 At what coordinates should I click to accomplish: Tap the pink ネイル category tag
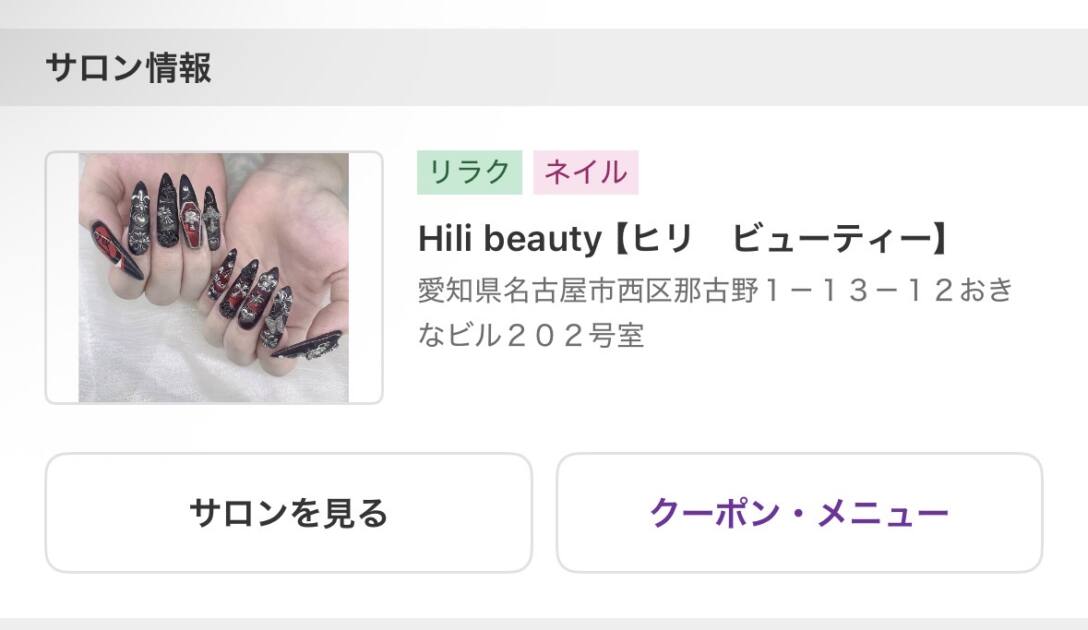585,172
